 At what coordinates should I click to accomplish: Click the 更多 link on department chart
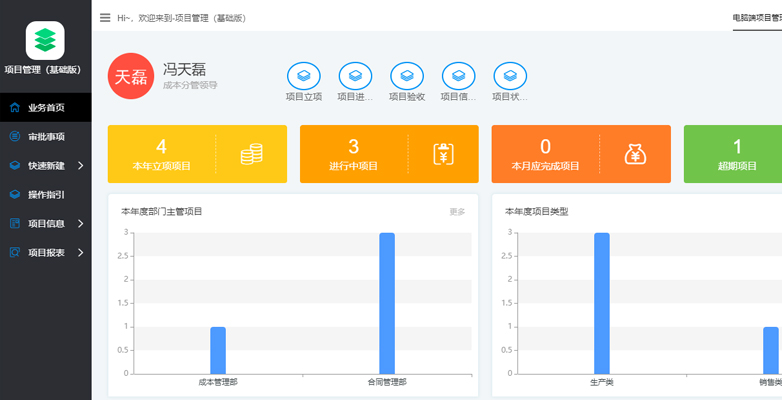(457, 212)
